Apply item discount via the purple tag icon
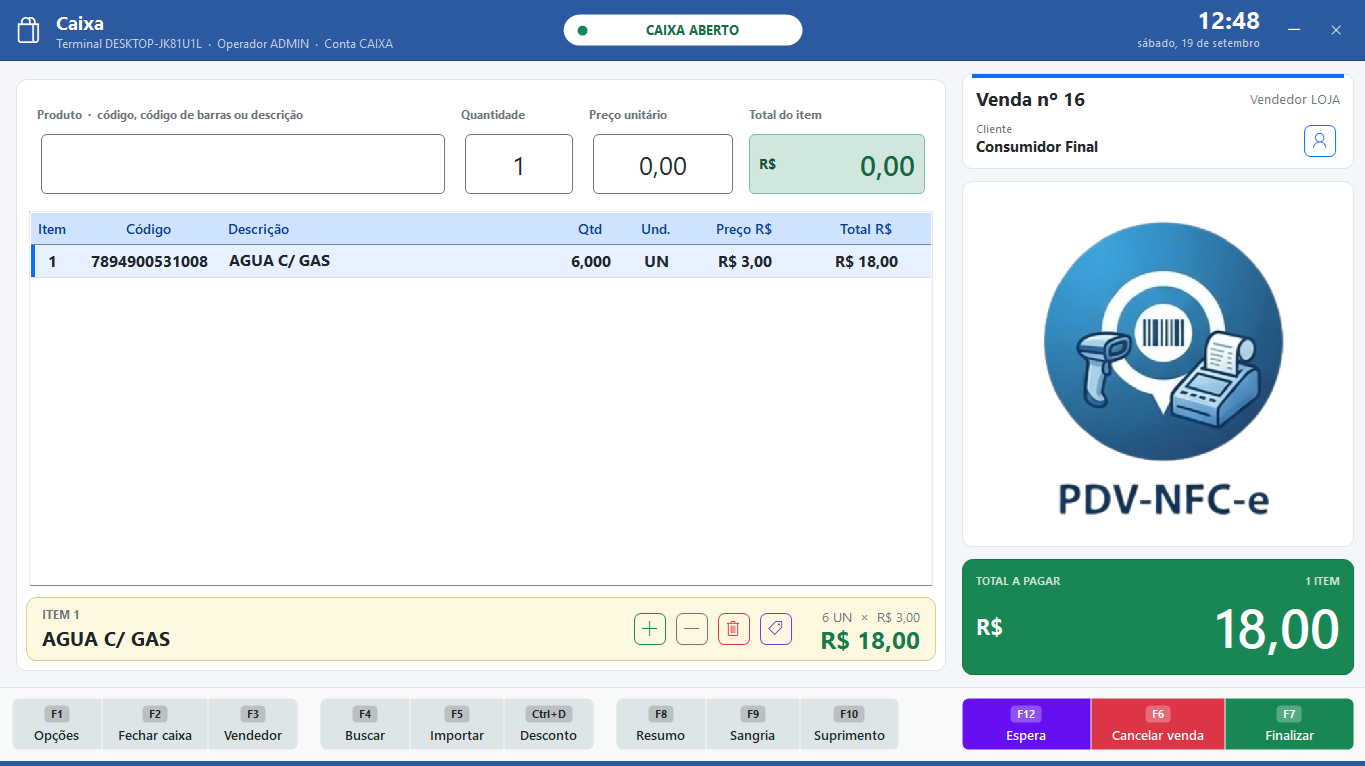1365x766 pixels. 776,629
